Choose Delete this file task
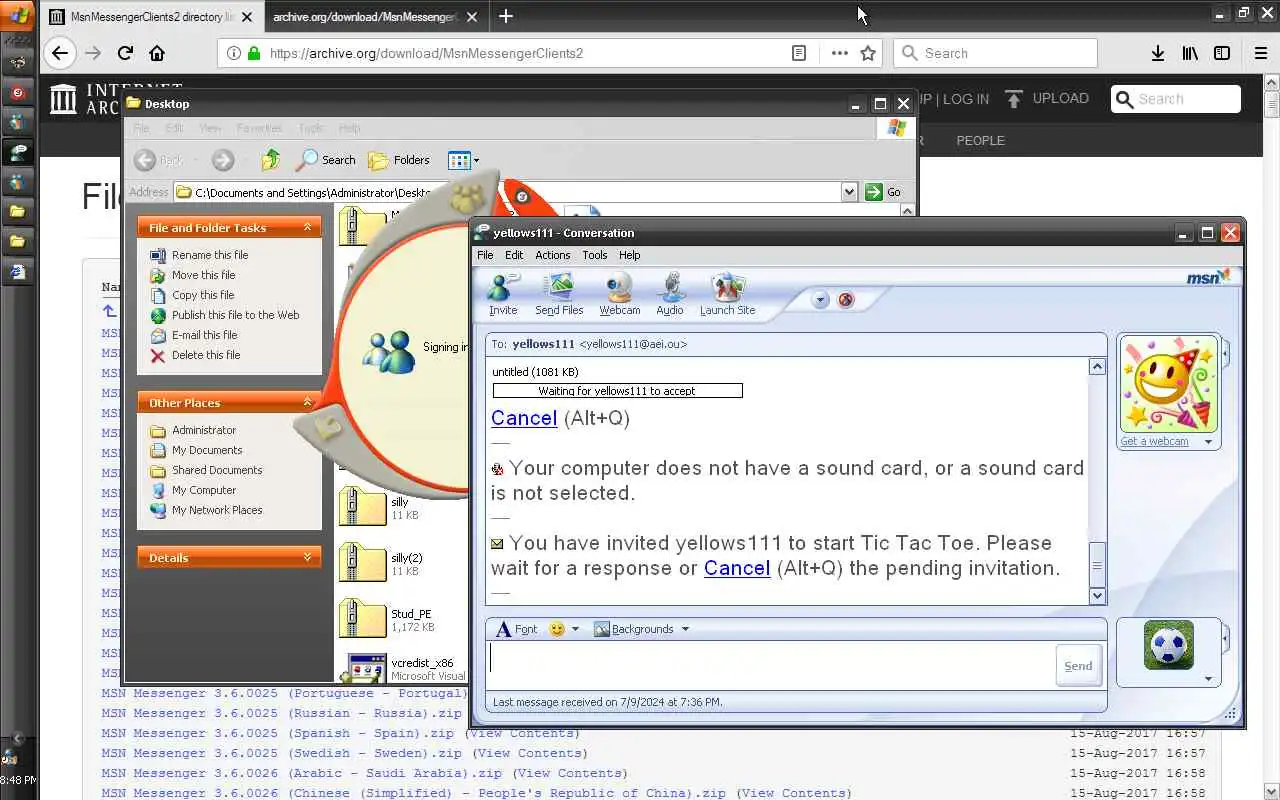Viewport: 1280px width, 800px height. coord(195,355)
